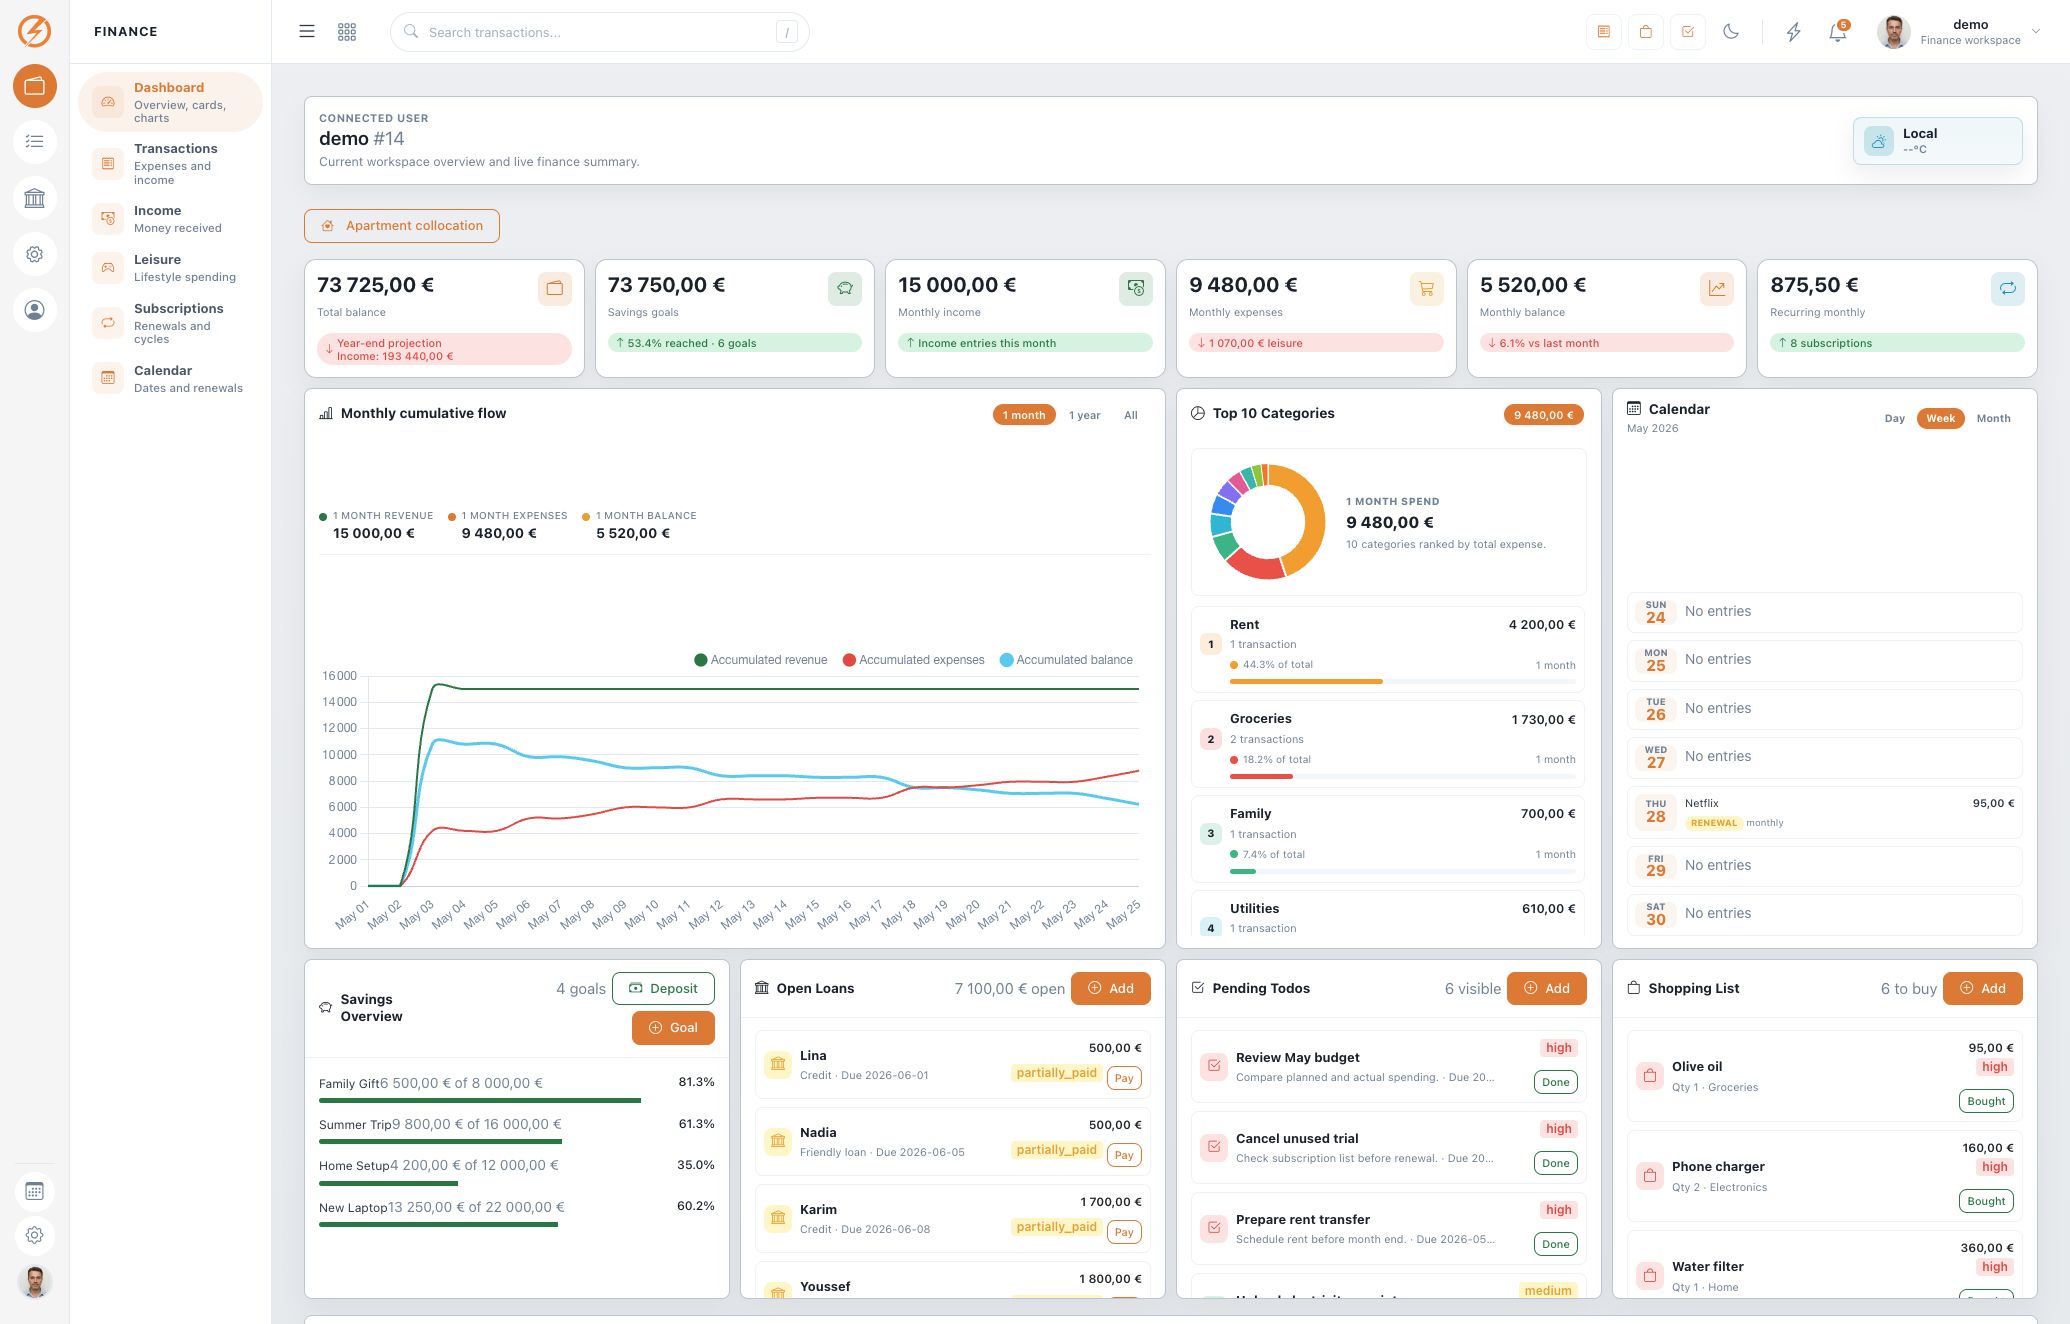Select the All range for cumulative flow
The height and width of the screenshot is (1324, 2070).
[1131, 415]
